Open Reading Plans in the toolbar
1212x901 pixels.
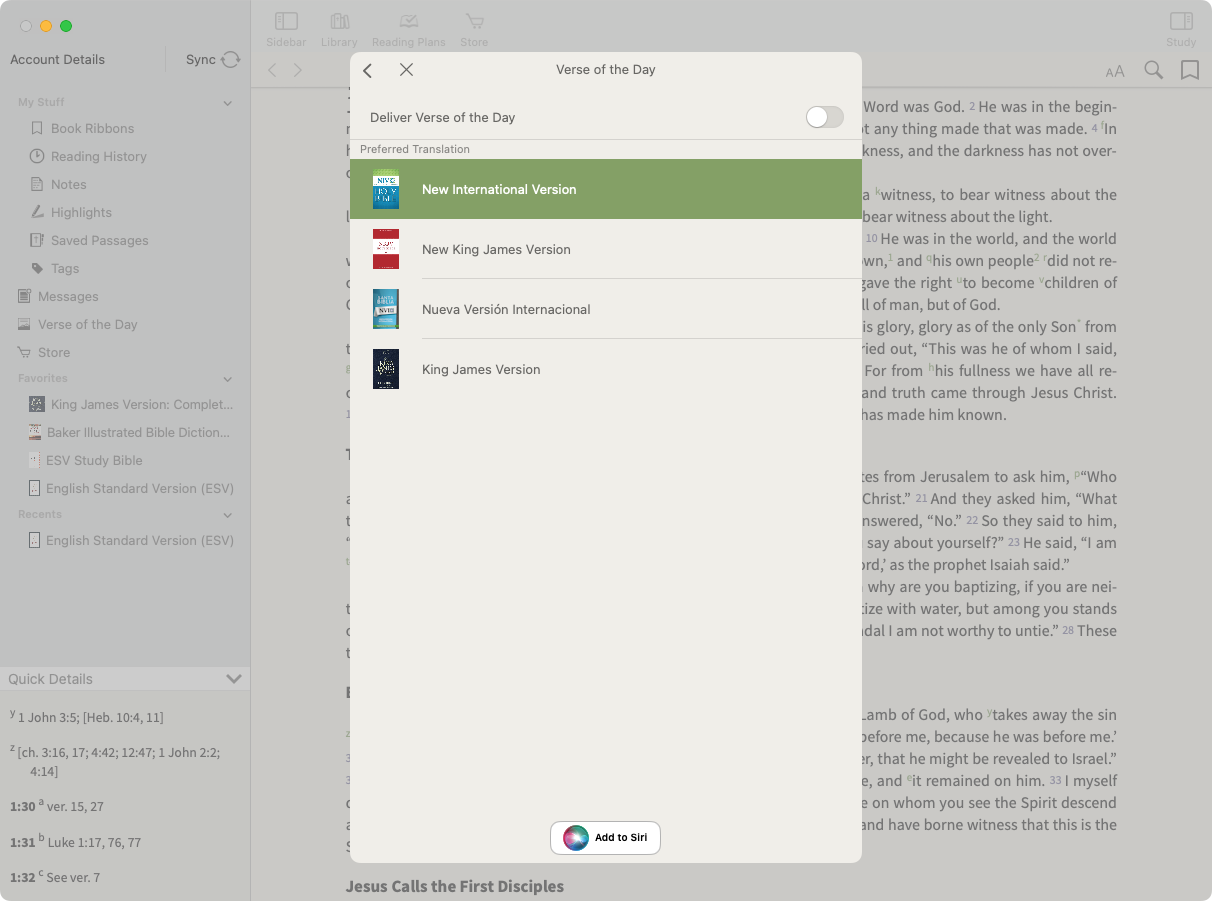pyautogui.click(x=408, y=29)
